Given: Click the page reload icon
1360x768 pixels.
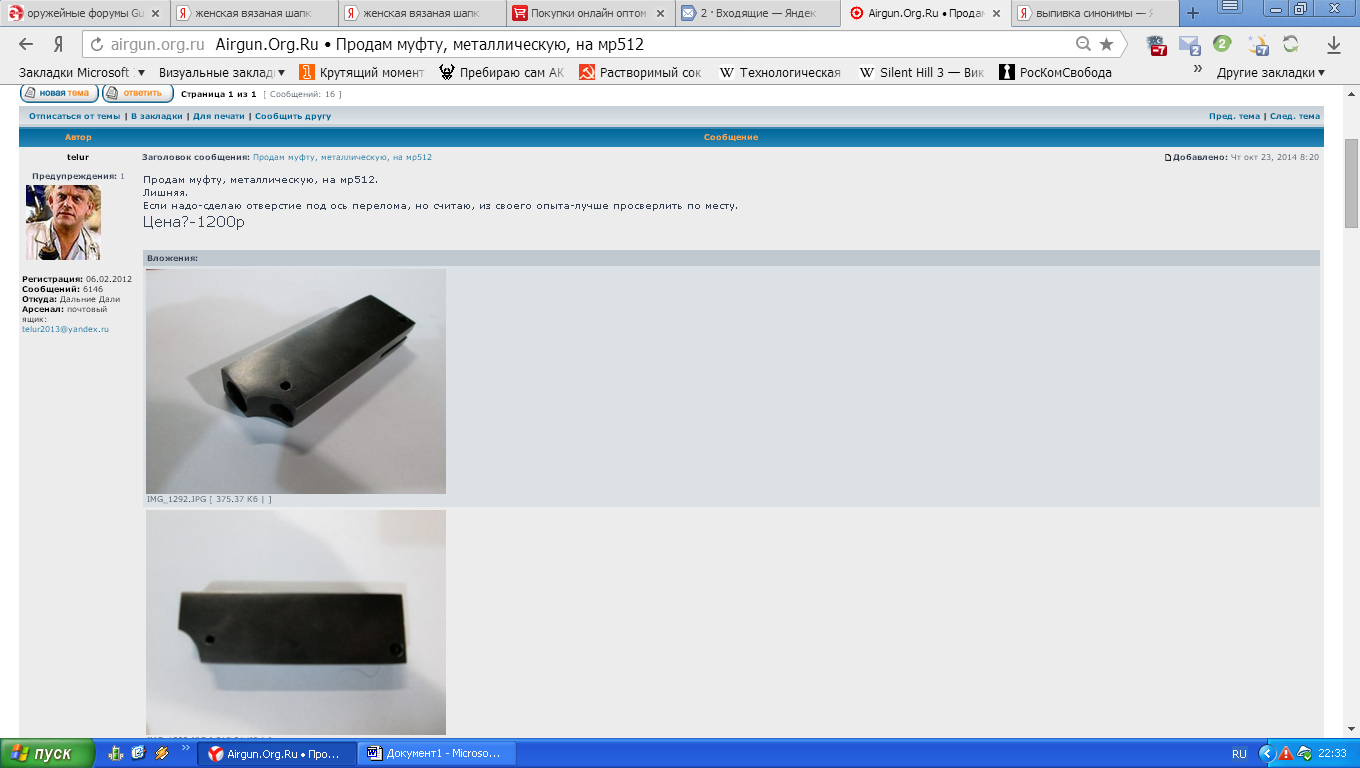Looking at the screenshot, I should [x=97, y=45].
